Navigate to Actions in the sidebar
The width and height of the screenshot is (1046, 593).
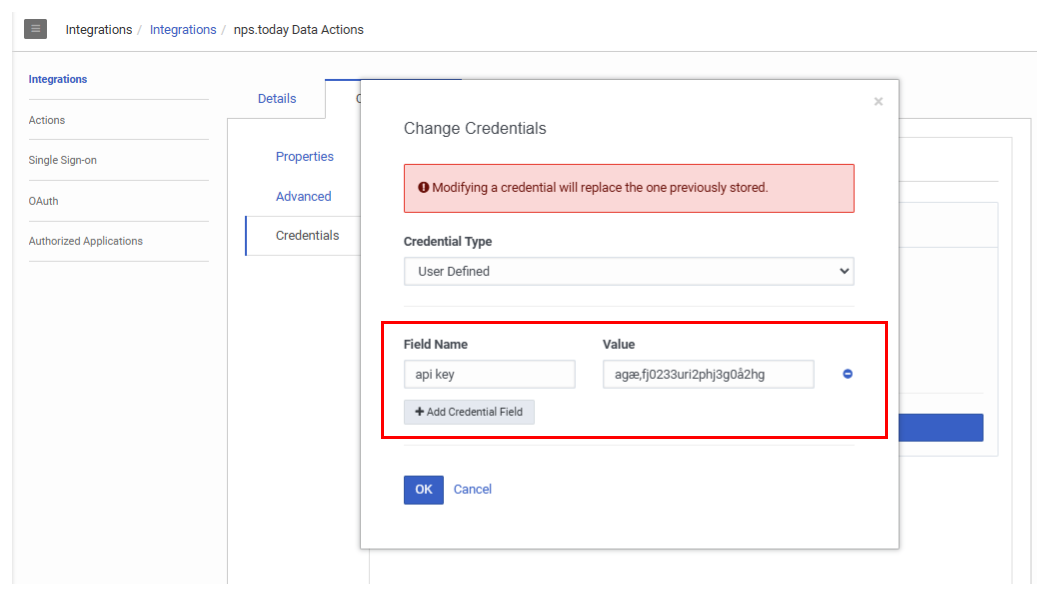tap(46, 119)
